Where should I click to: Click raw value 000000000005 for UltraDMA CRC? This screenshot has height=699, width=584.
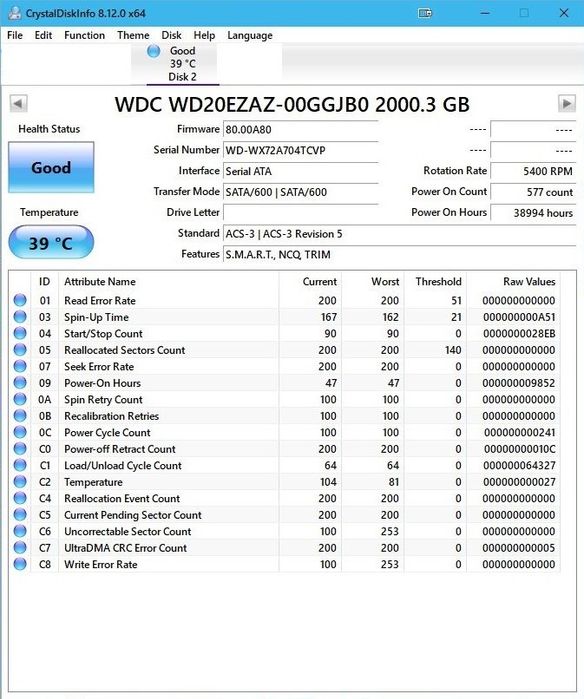point(519,548)
